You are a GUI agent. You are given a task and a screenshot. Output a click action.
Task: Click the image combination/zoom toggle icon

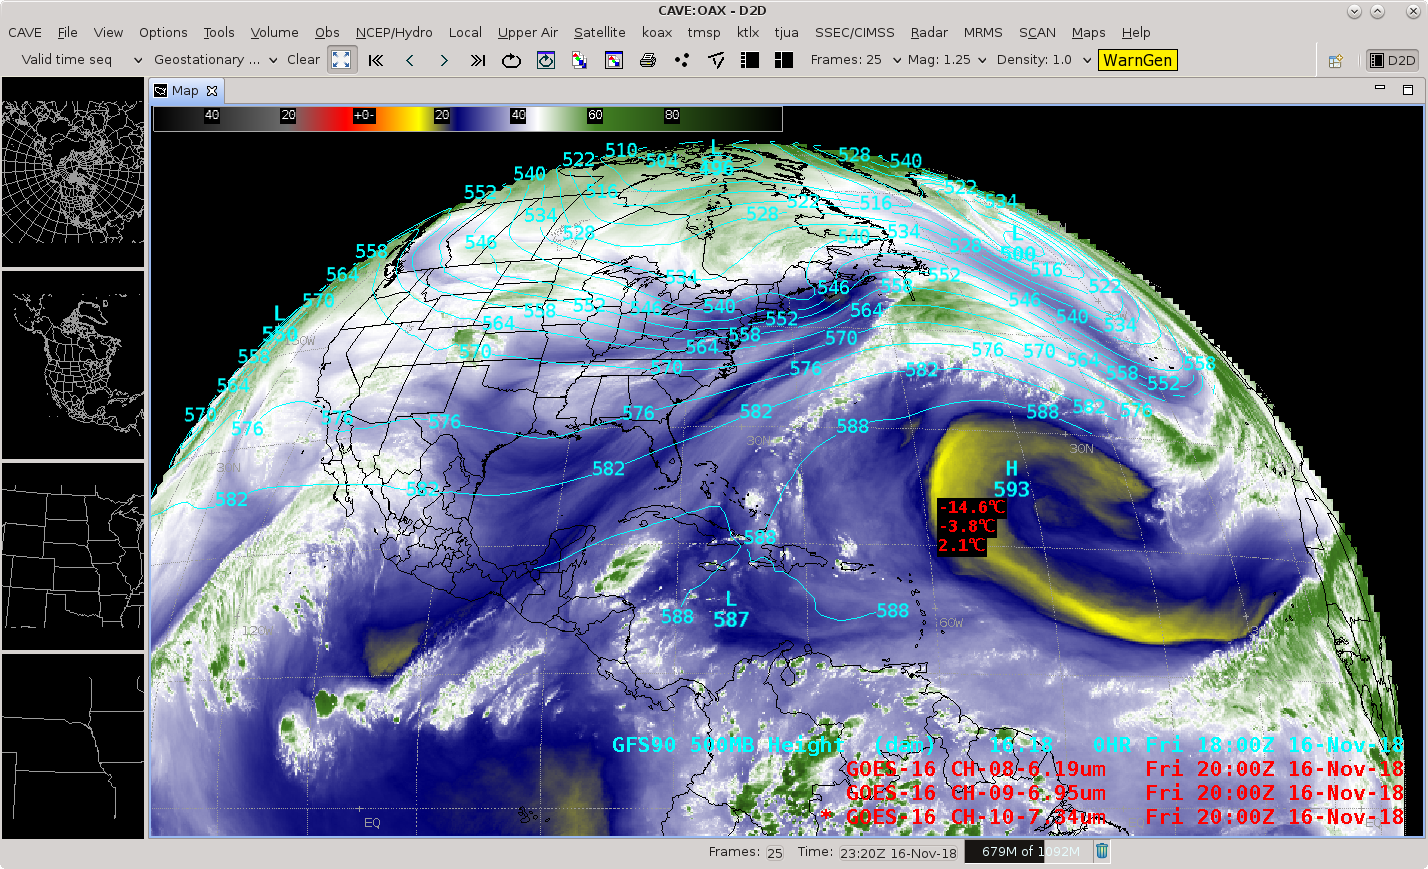tap(342, 60)
